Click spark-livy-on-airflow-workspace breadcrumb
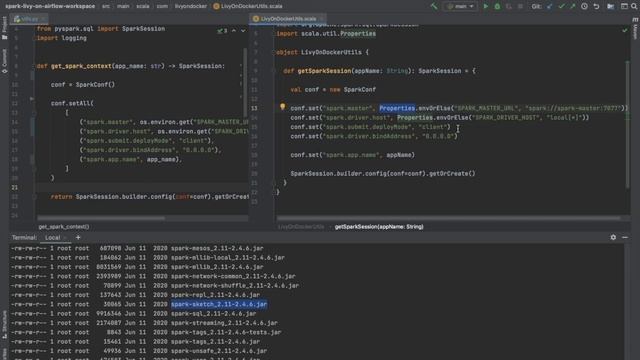Viewport: 640px width, 360px height. [x=50, y=6]
